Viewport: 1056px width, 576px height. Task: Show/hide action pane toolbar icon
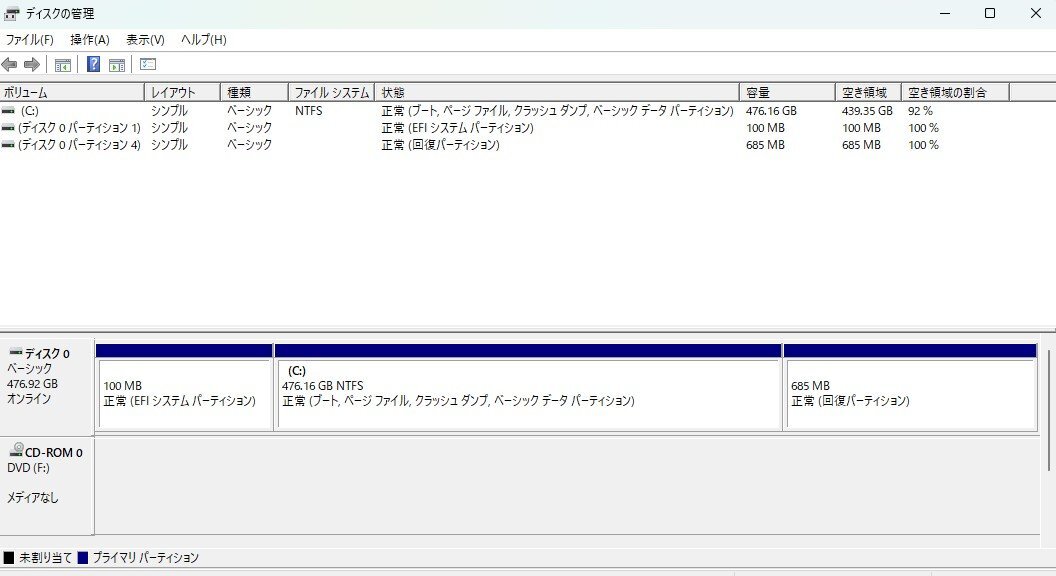click(117, 65)
